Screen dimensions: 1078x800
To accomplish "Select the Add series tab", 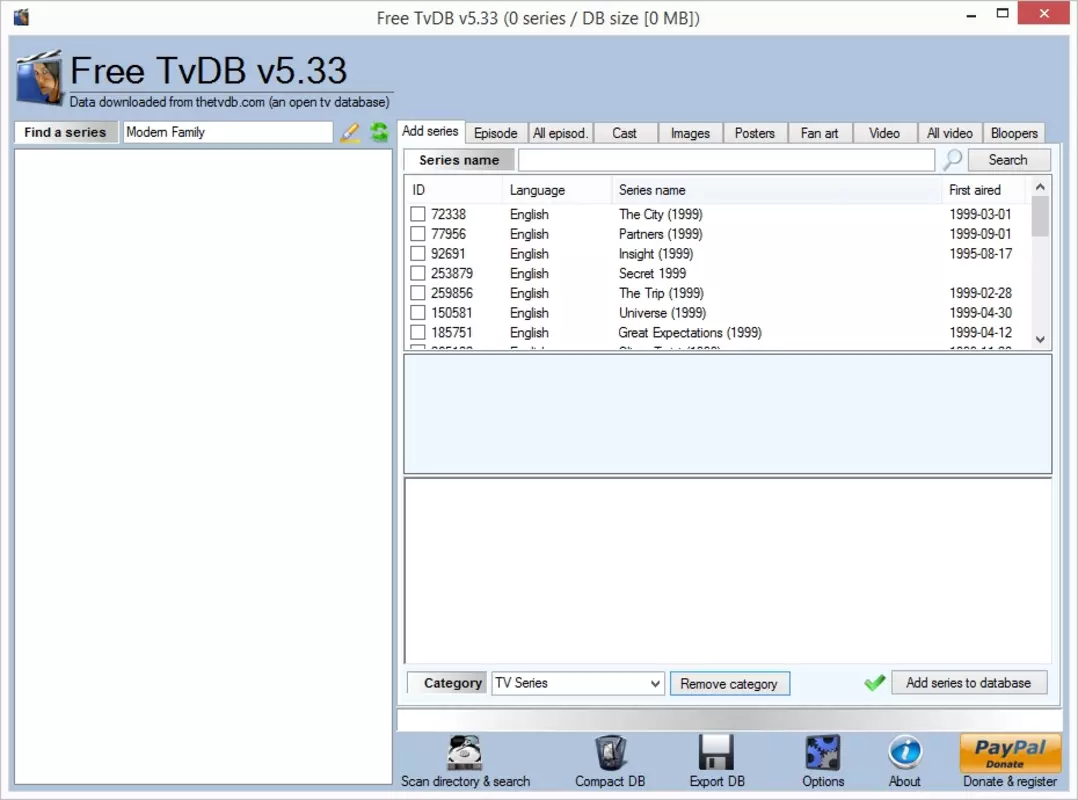I will click(x=430, y=131).
